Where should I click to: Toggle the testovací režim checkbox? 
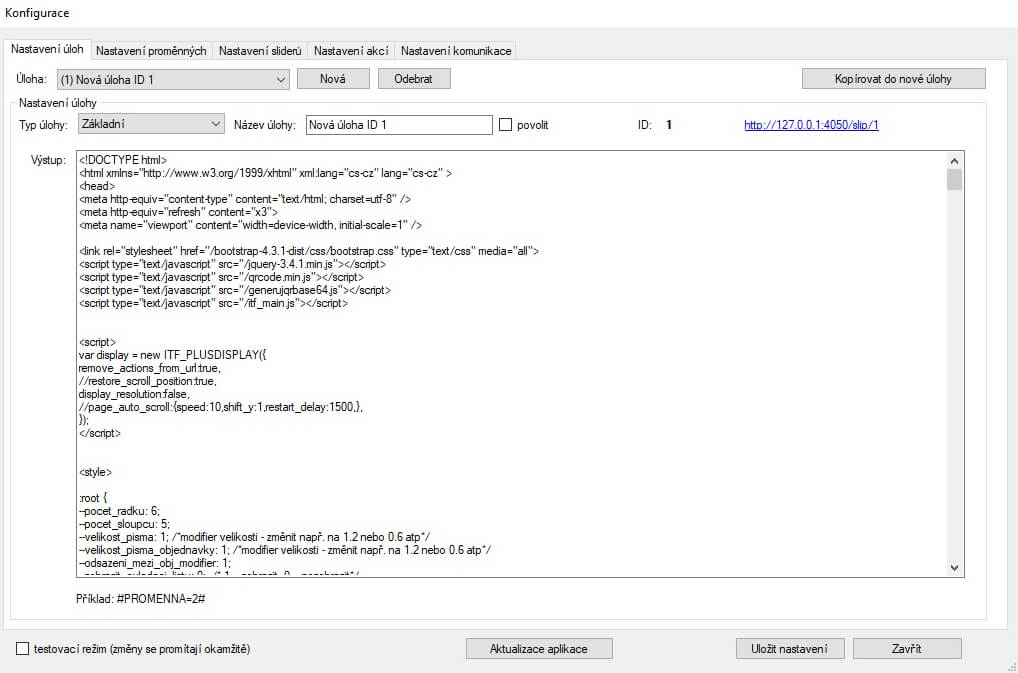[22, 648]
